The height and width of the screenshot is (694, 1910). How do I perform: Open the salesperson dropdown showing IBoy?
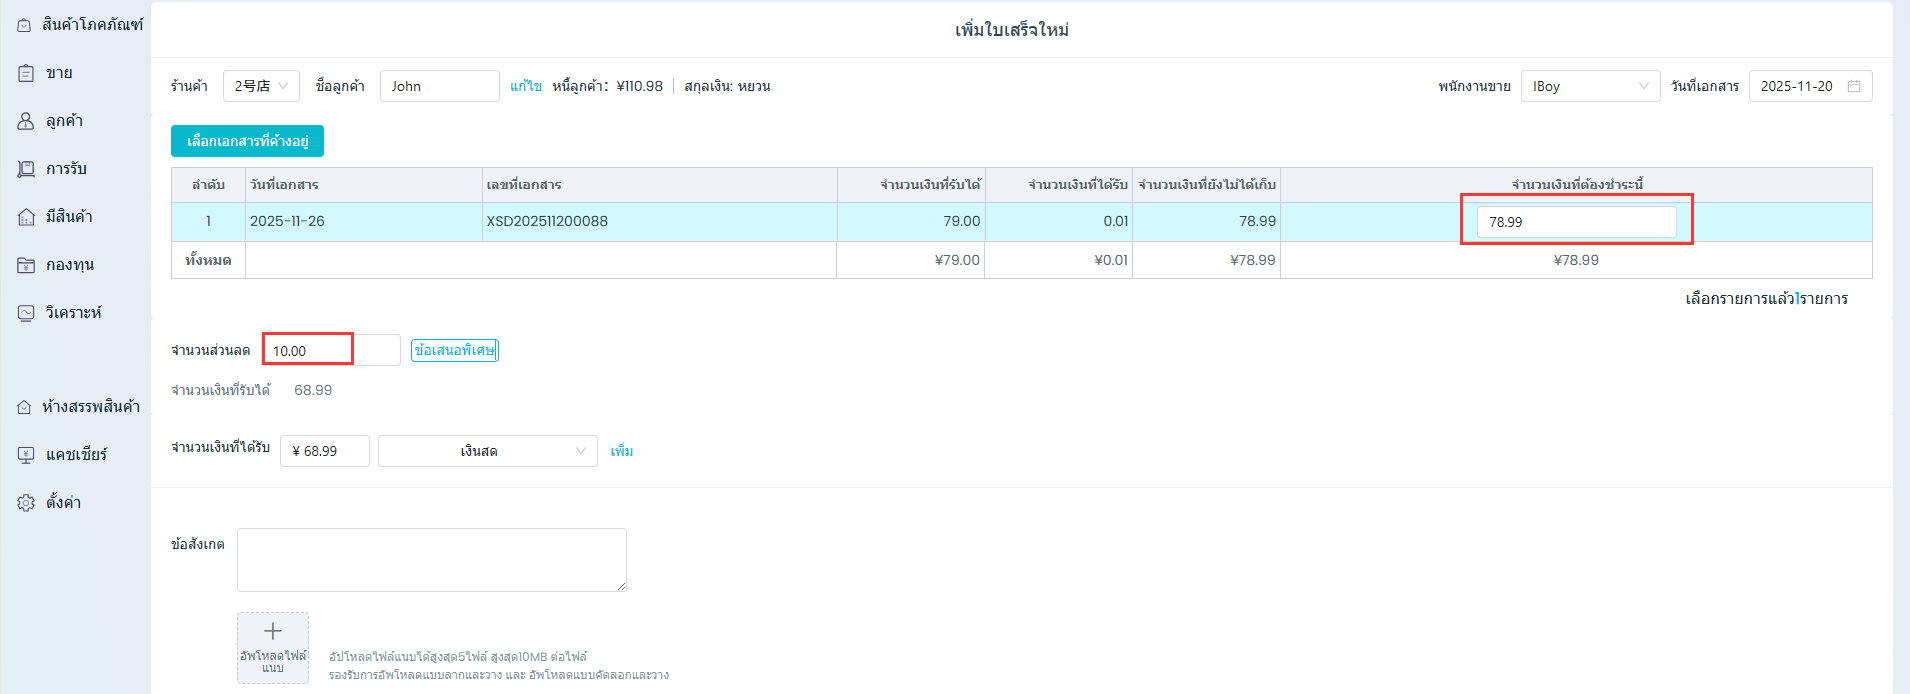(1589, 86)
